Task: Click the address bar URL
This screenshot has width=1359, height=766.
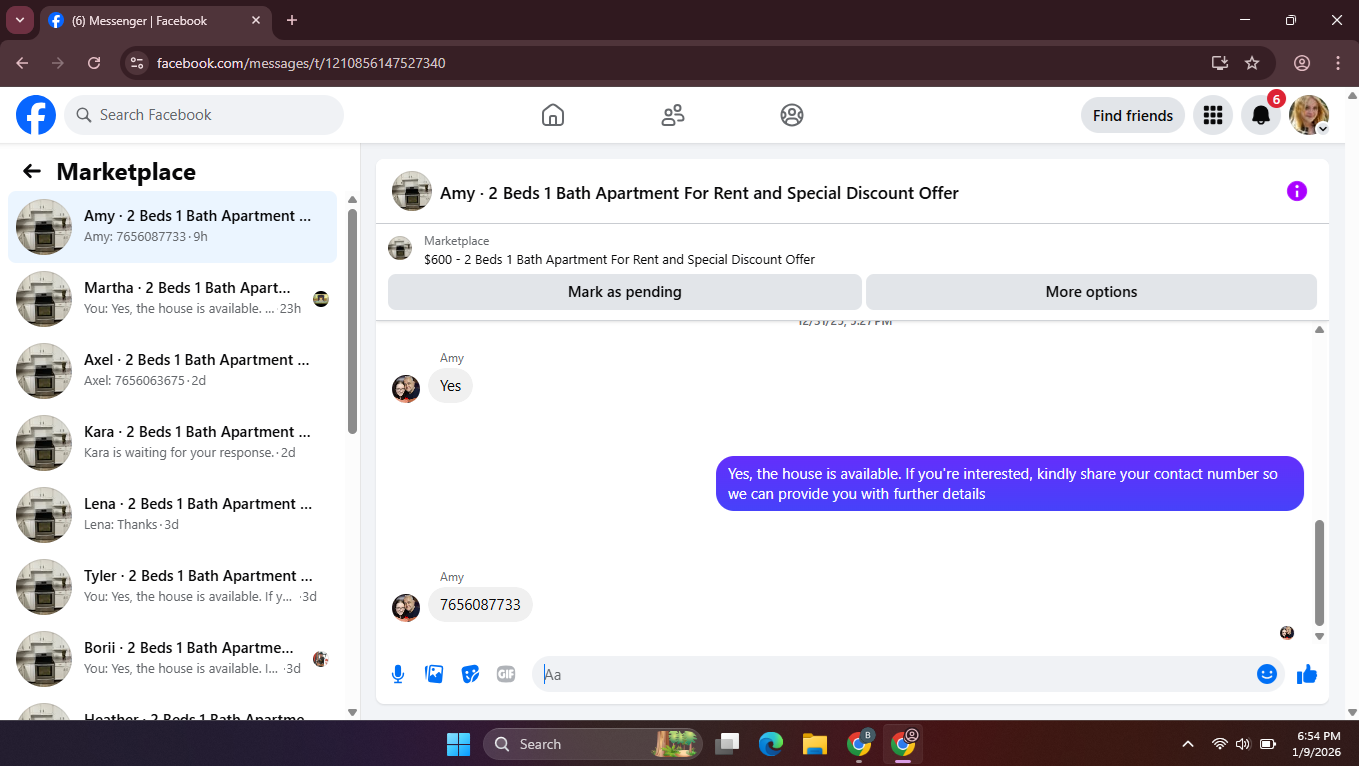Action: 301,63
